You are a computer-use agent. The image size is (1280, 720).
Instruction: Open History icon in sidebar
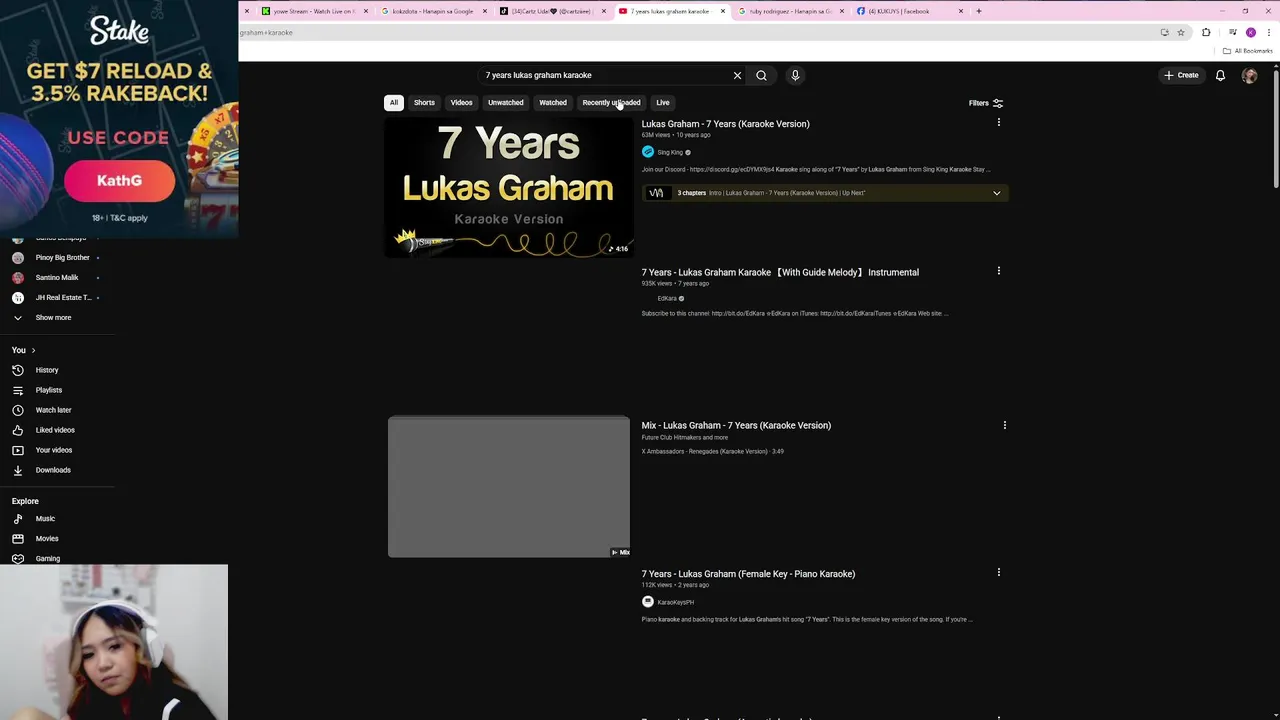click(x=18, y=370)
